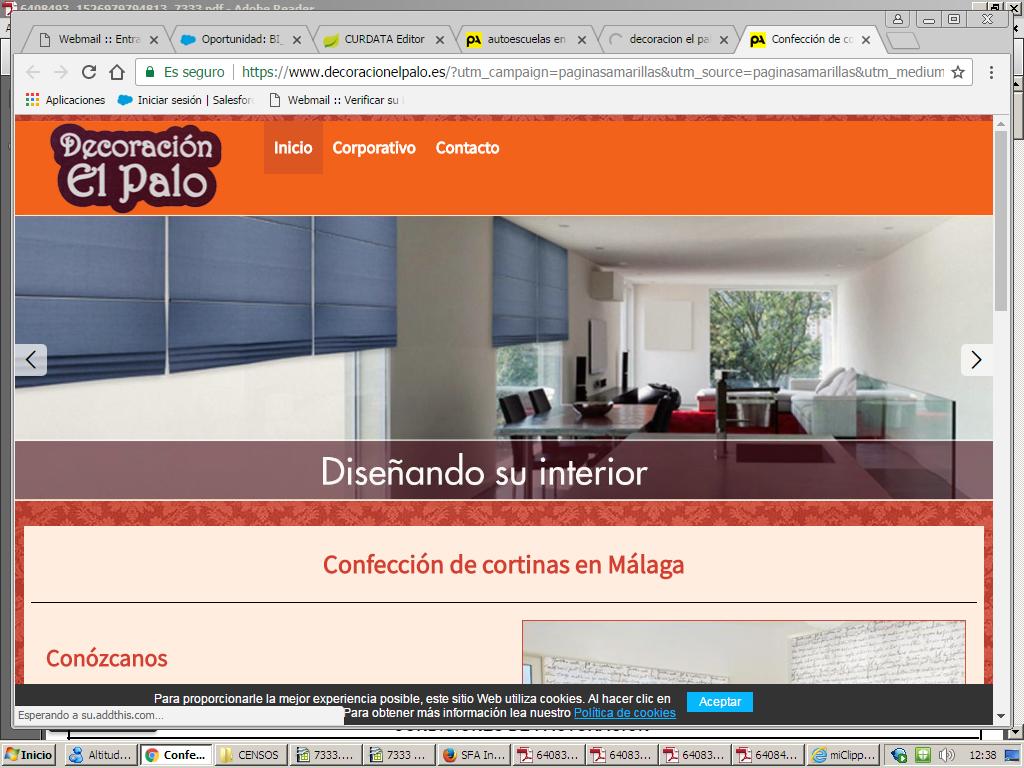
Task: Reload the current webpage
Action: 88,72
